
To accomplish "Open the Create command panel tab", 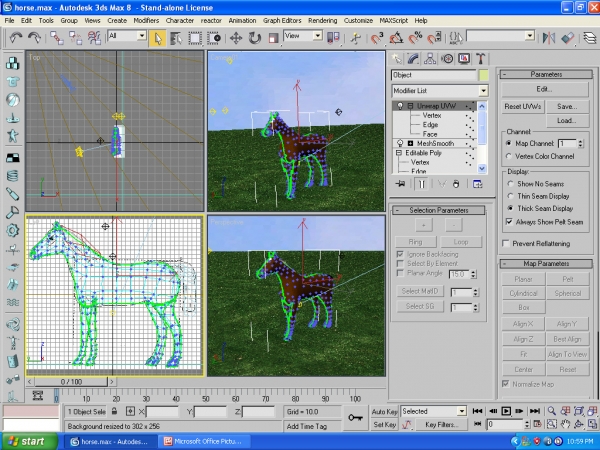I will pos(397,59).
